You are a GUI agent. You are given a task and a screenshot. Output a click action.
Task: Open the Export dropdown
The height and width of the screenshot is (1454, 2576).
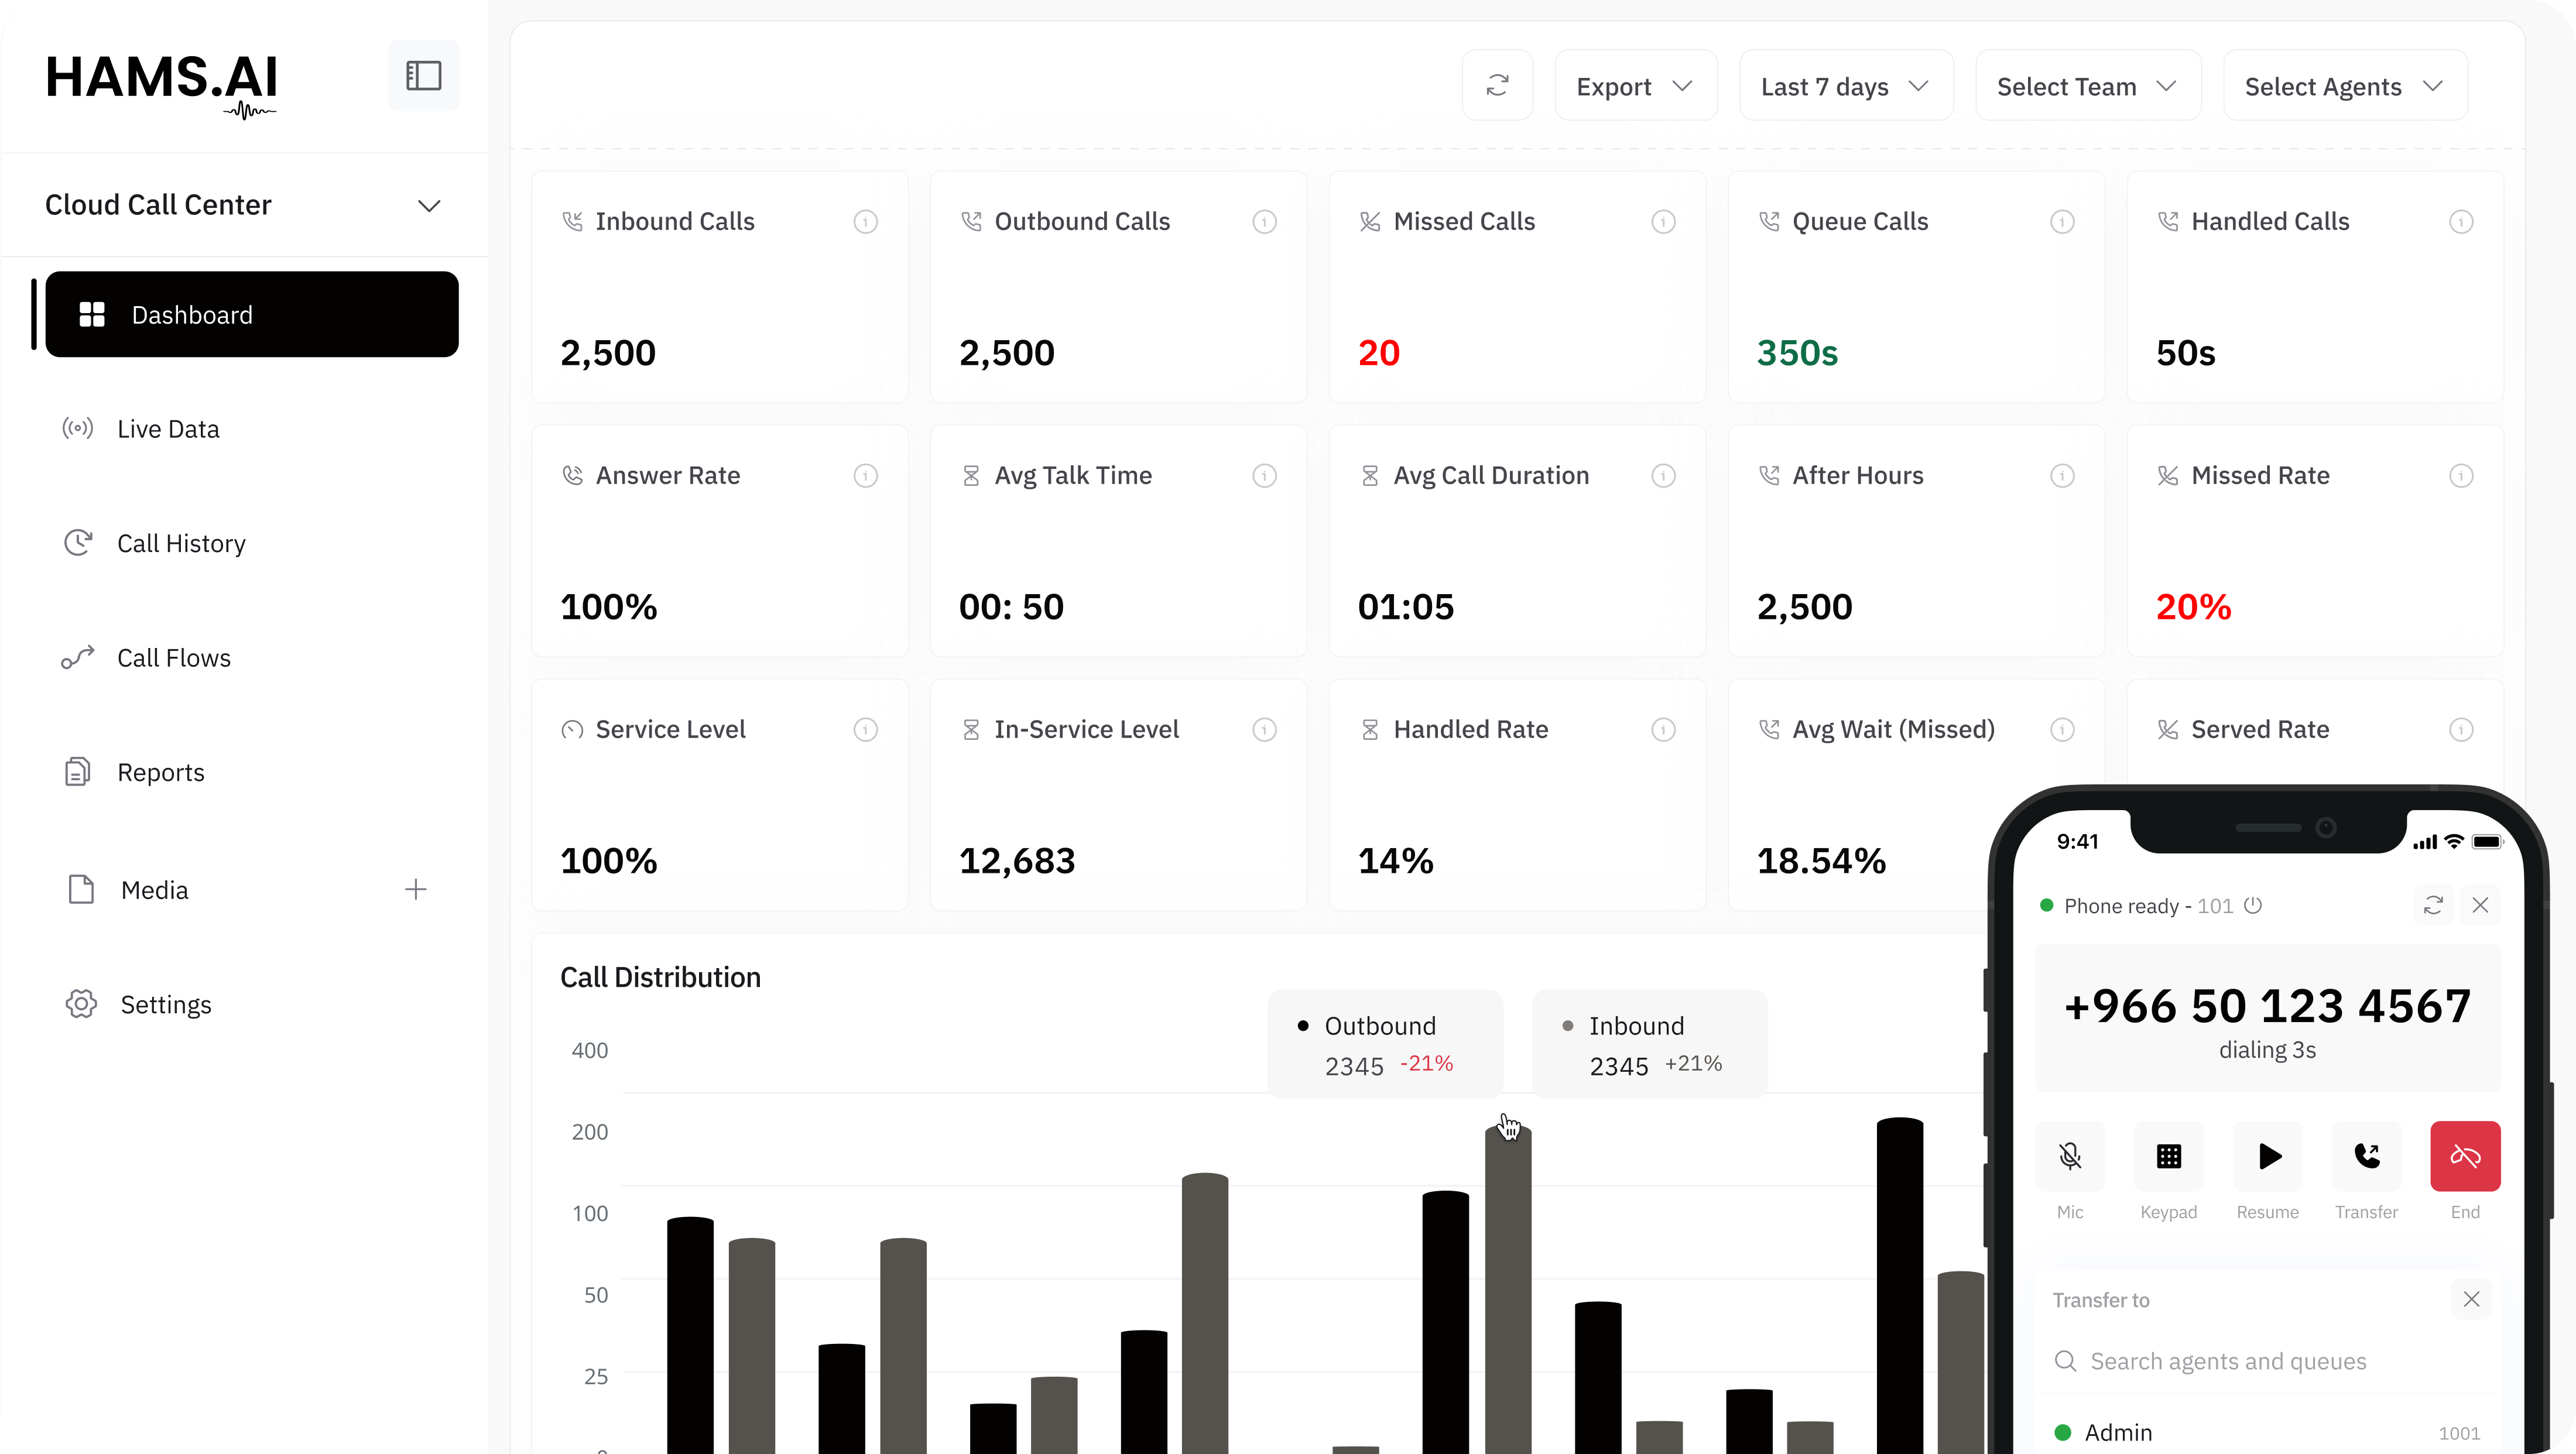[x=1635, y=86]
